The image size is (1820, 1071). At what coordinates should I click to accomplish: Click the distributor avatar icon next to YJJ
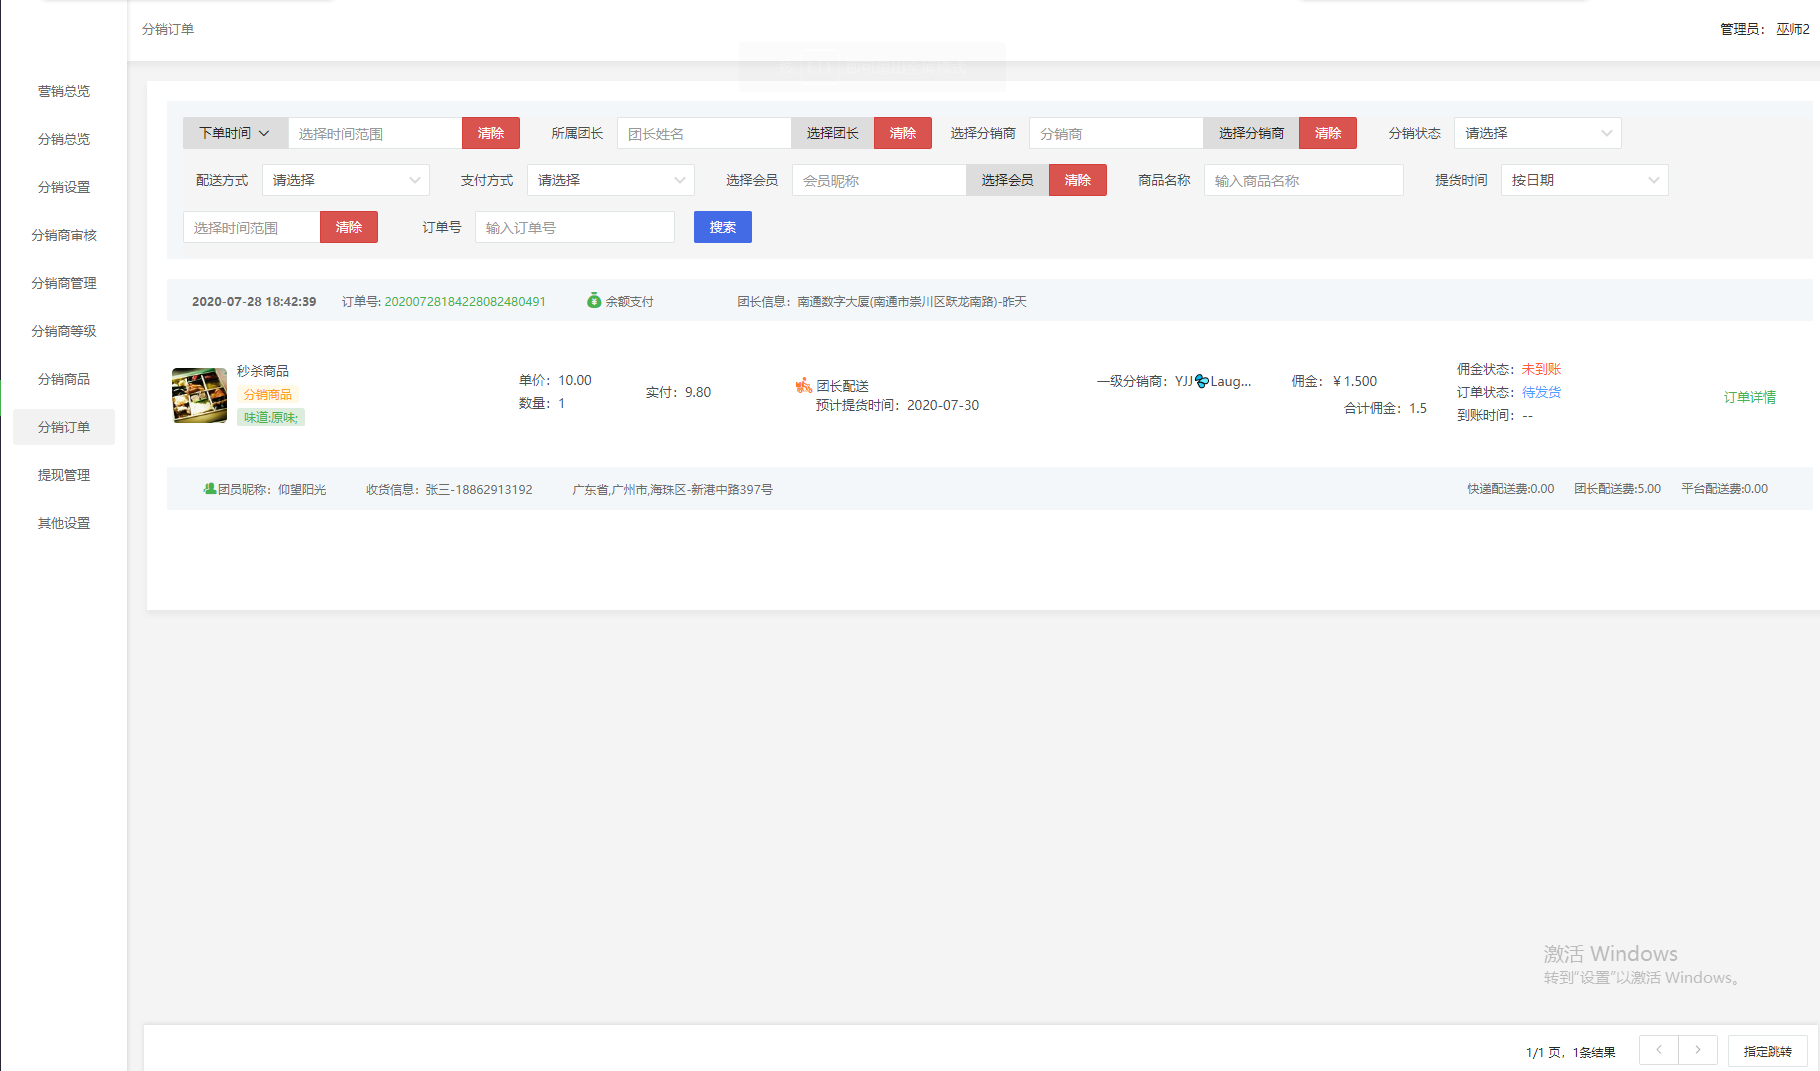(x=1202, y=381)
